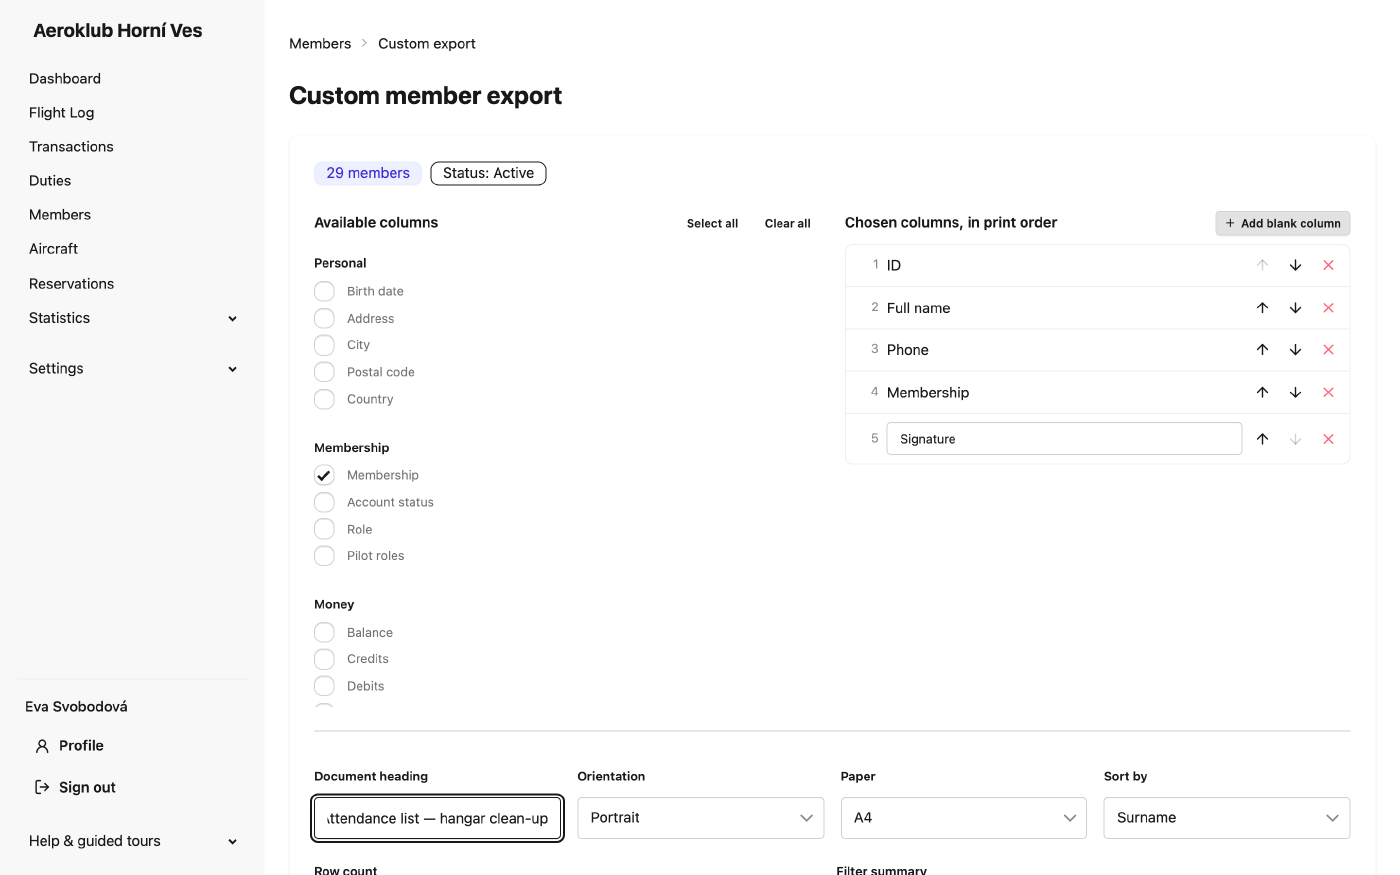The height and width of the screenshot is (875, 1400).
Task: Check the Pilot roles checkbox
Action: 324,556
